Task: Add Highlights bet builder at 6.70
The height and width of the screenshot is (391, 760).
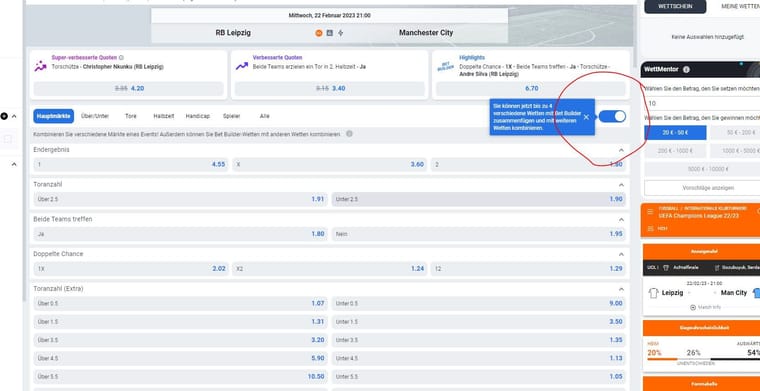Action: coord(531,89)
